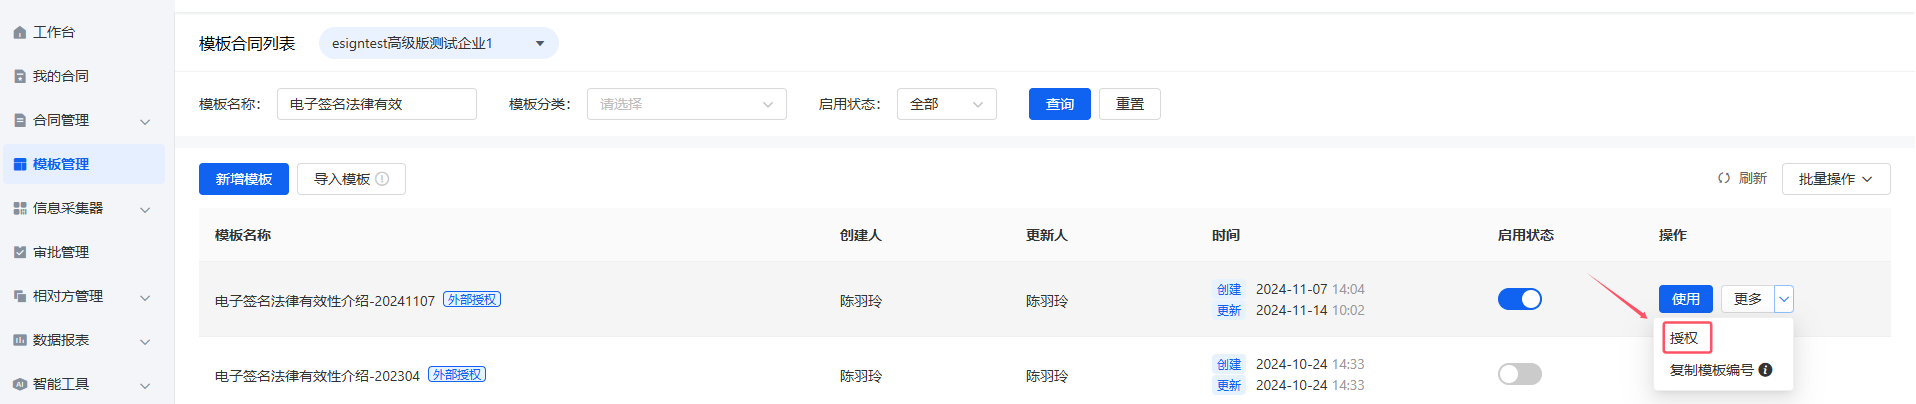Click the 模板管理 template icon
1916x404 pixels.
point(20,165)
